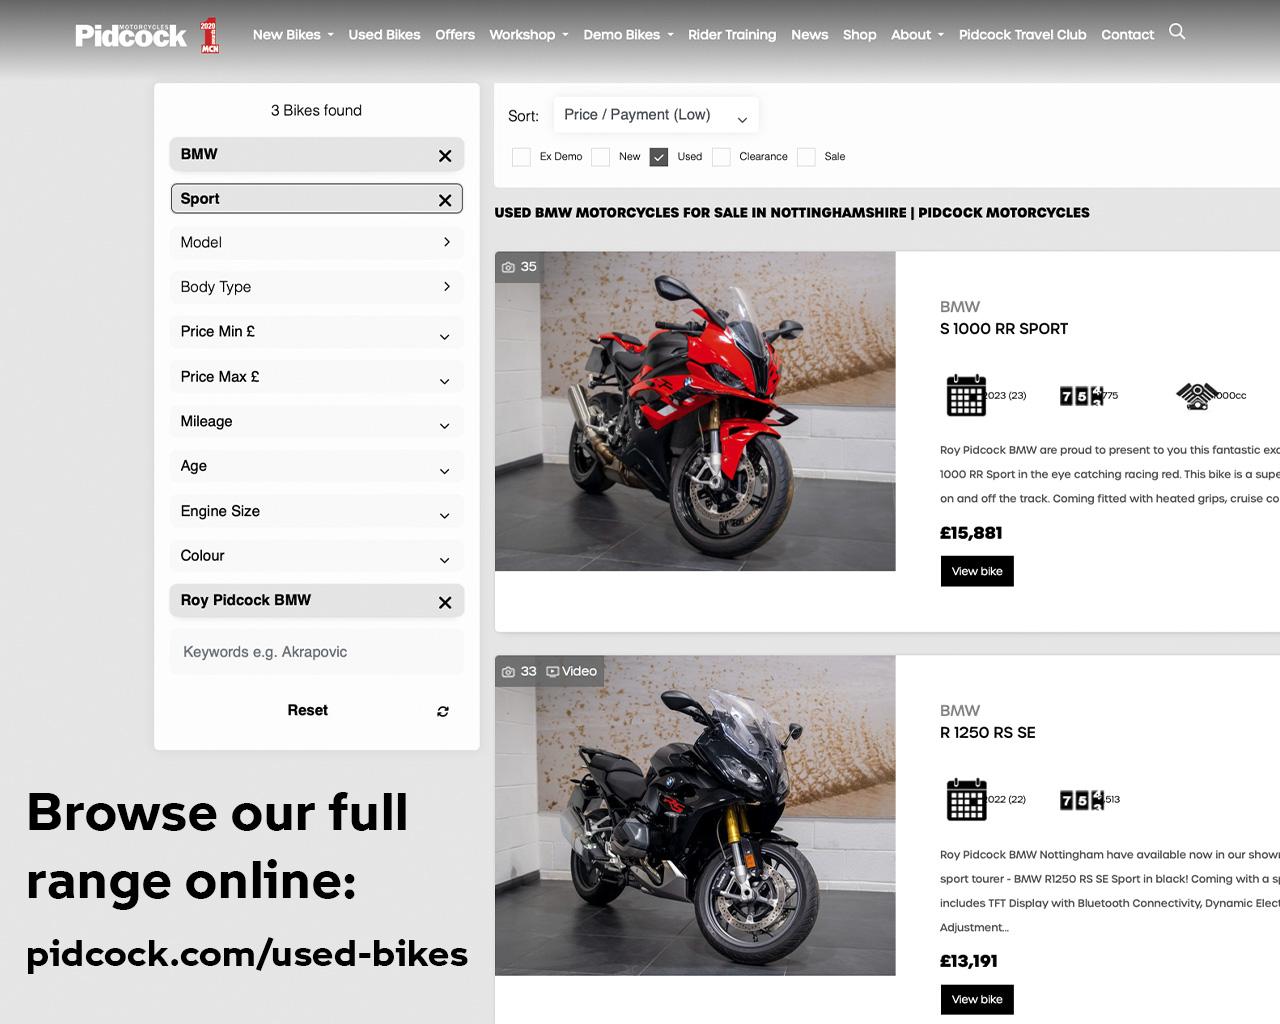The image size is (1280, 1024).
Task: Click the £15,881 price
Action: pyautogui.click(x=971, y=533)
